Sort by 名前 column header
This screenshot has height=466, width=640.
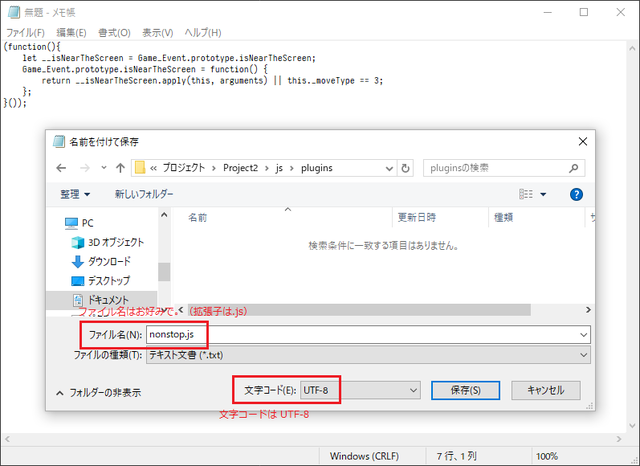(x=198, y=217)
